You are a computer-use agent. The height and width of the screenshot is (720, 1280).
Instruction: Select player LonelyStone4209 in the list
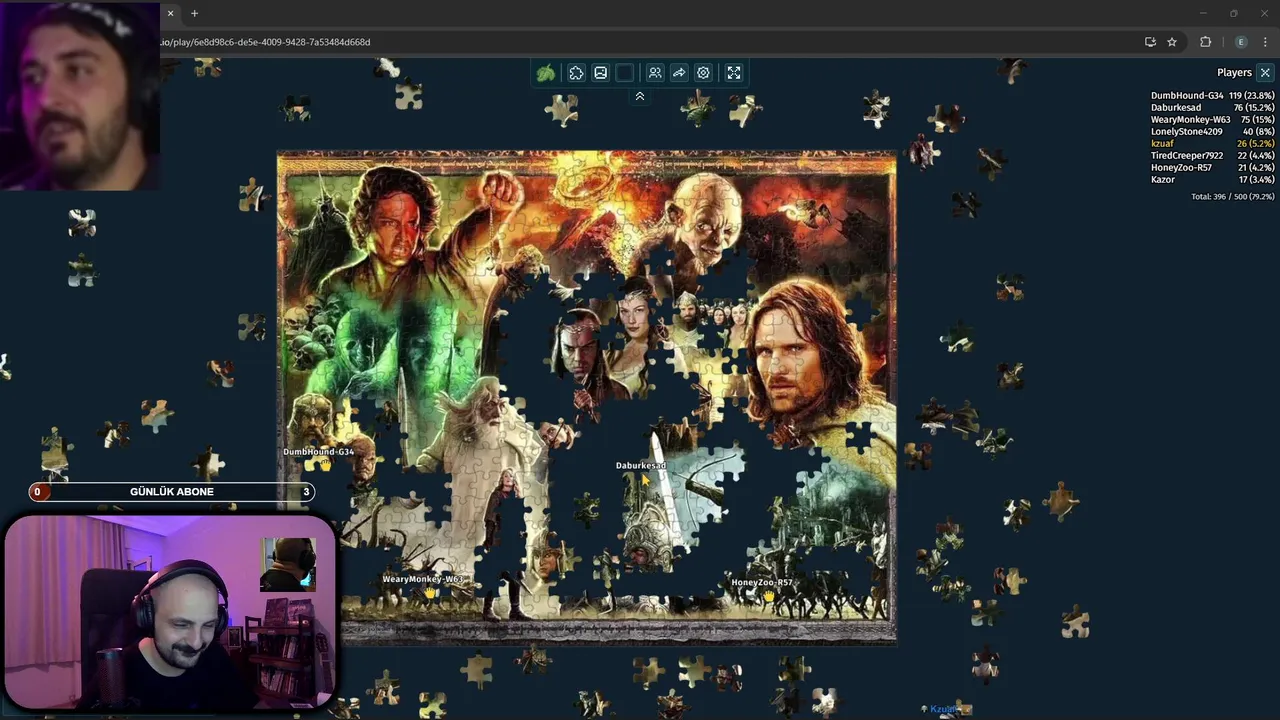point(1213,132)
